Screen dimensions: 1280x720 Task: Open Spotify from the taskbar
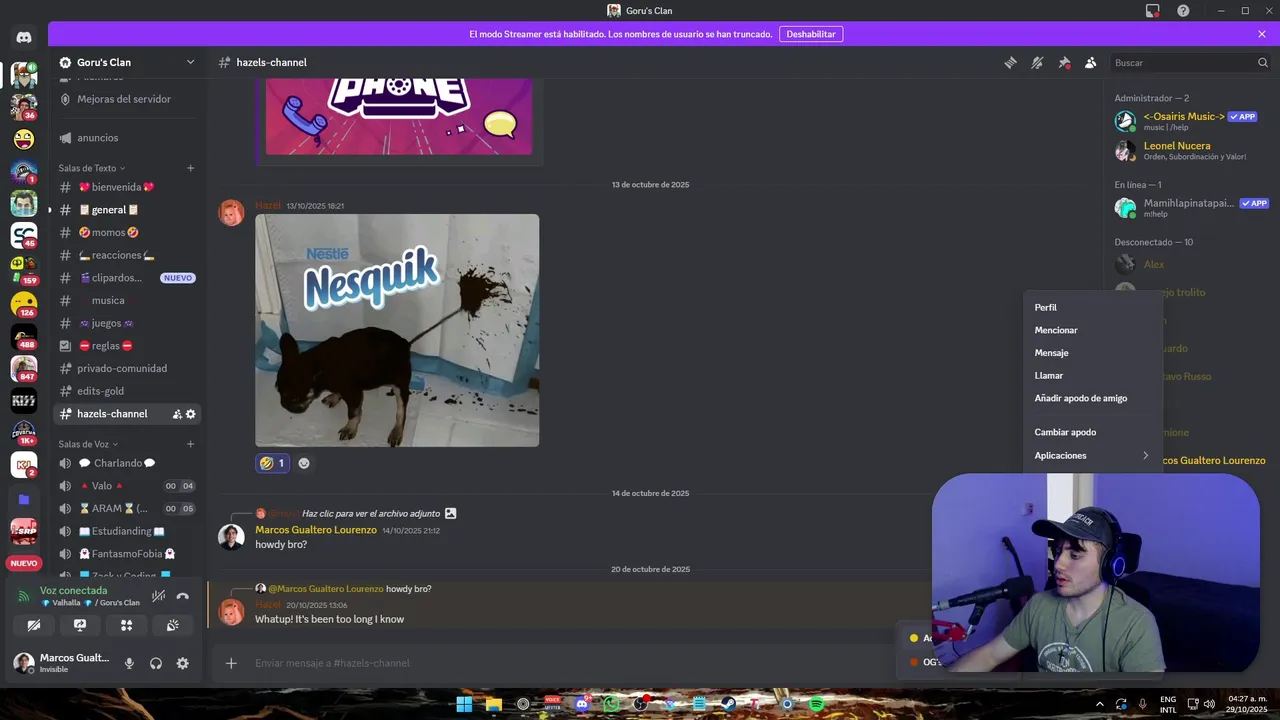[x=816, y=704]
